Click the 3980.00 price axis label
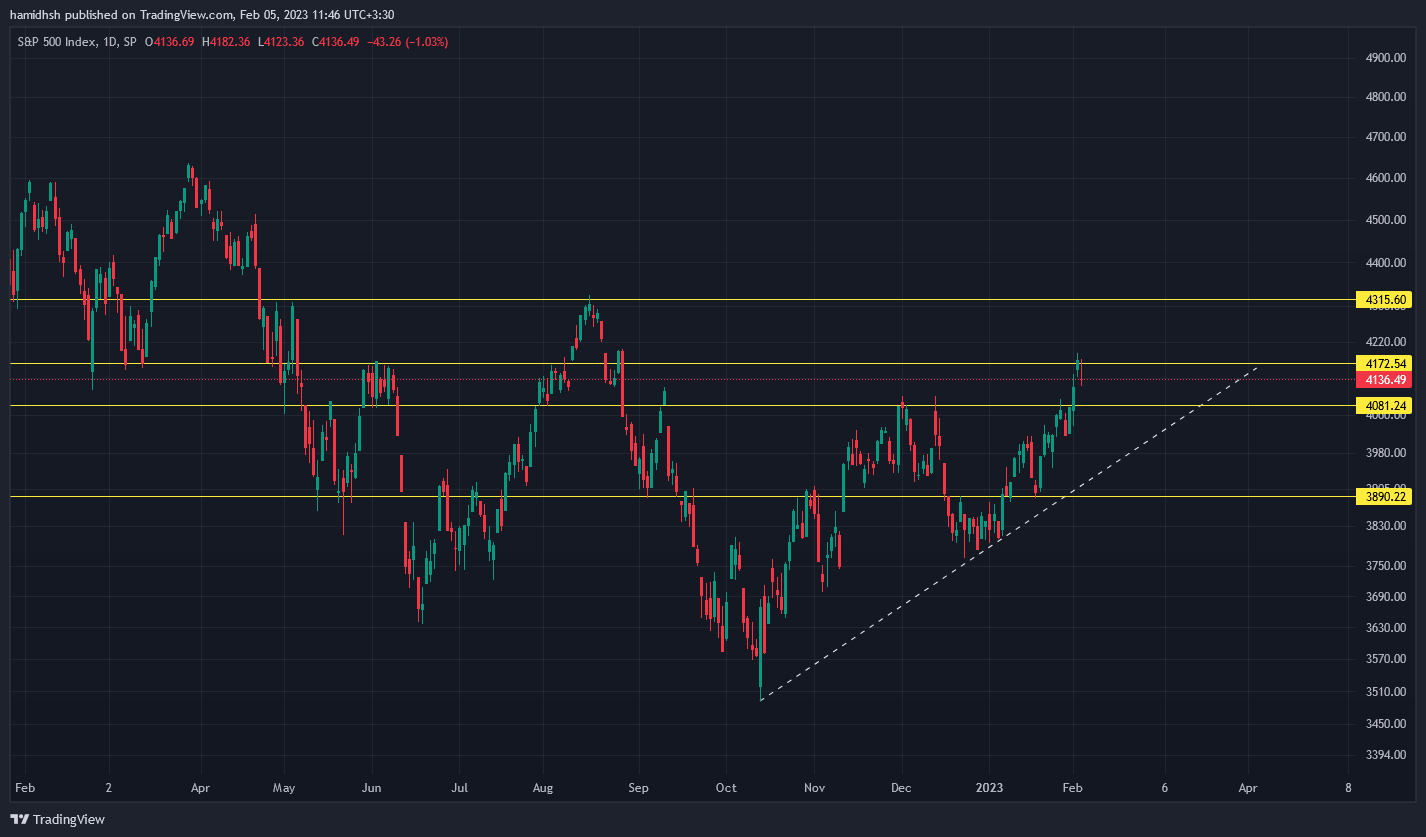This screenshot has height=837, width=1426. [1386, 453]
